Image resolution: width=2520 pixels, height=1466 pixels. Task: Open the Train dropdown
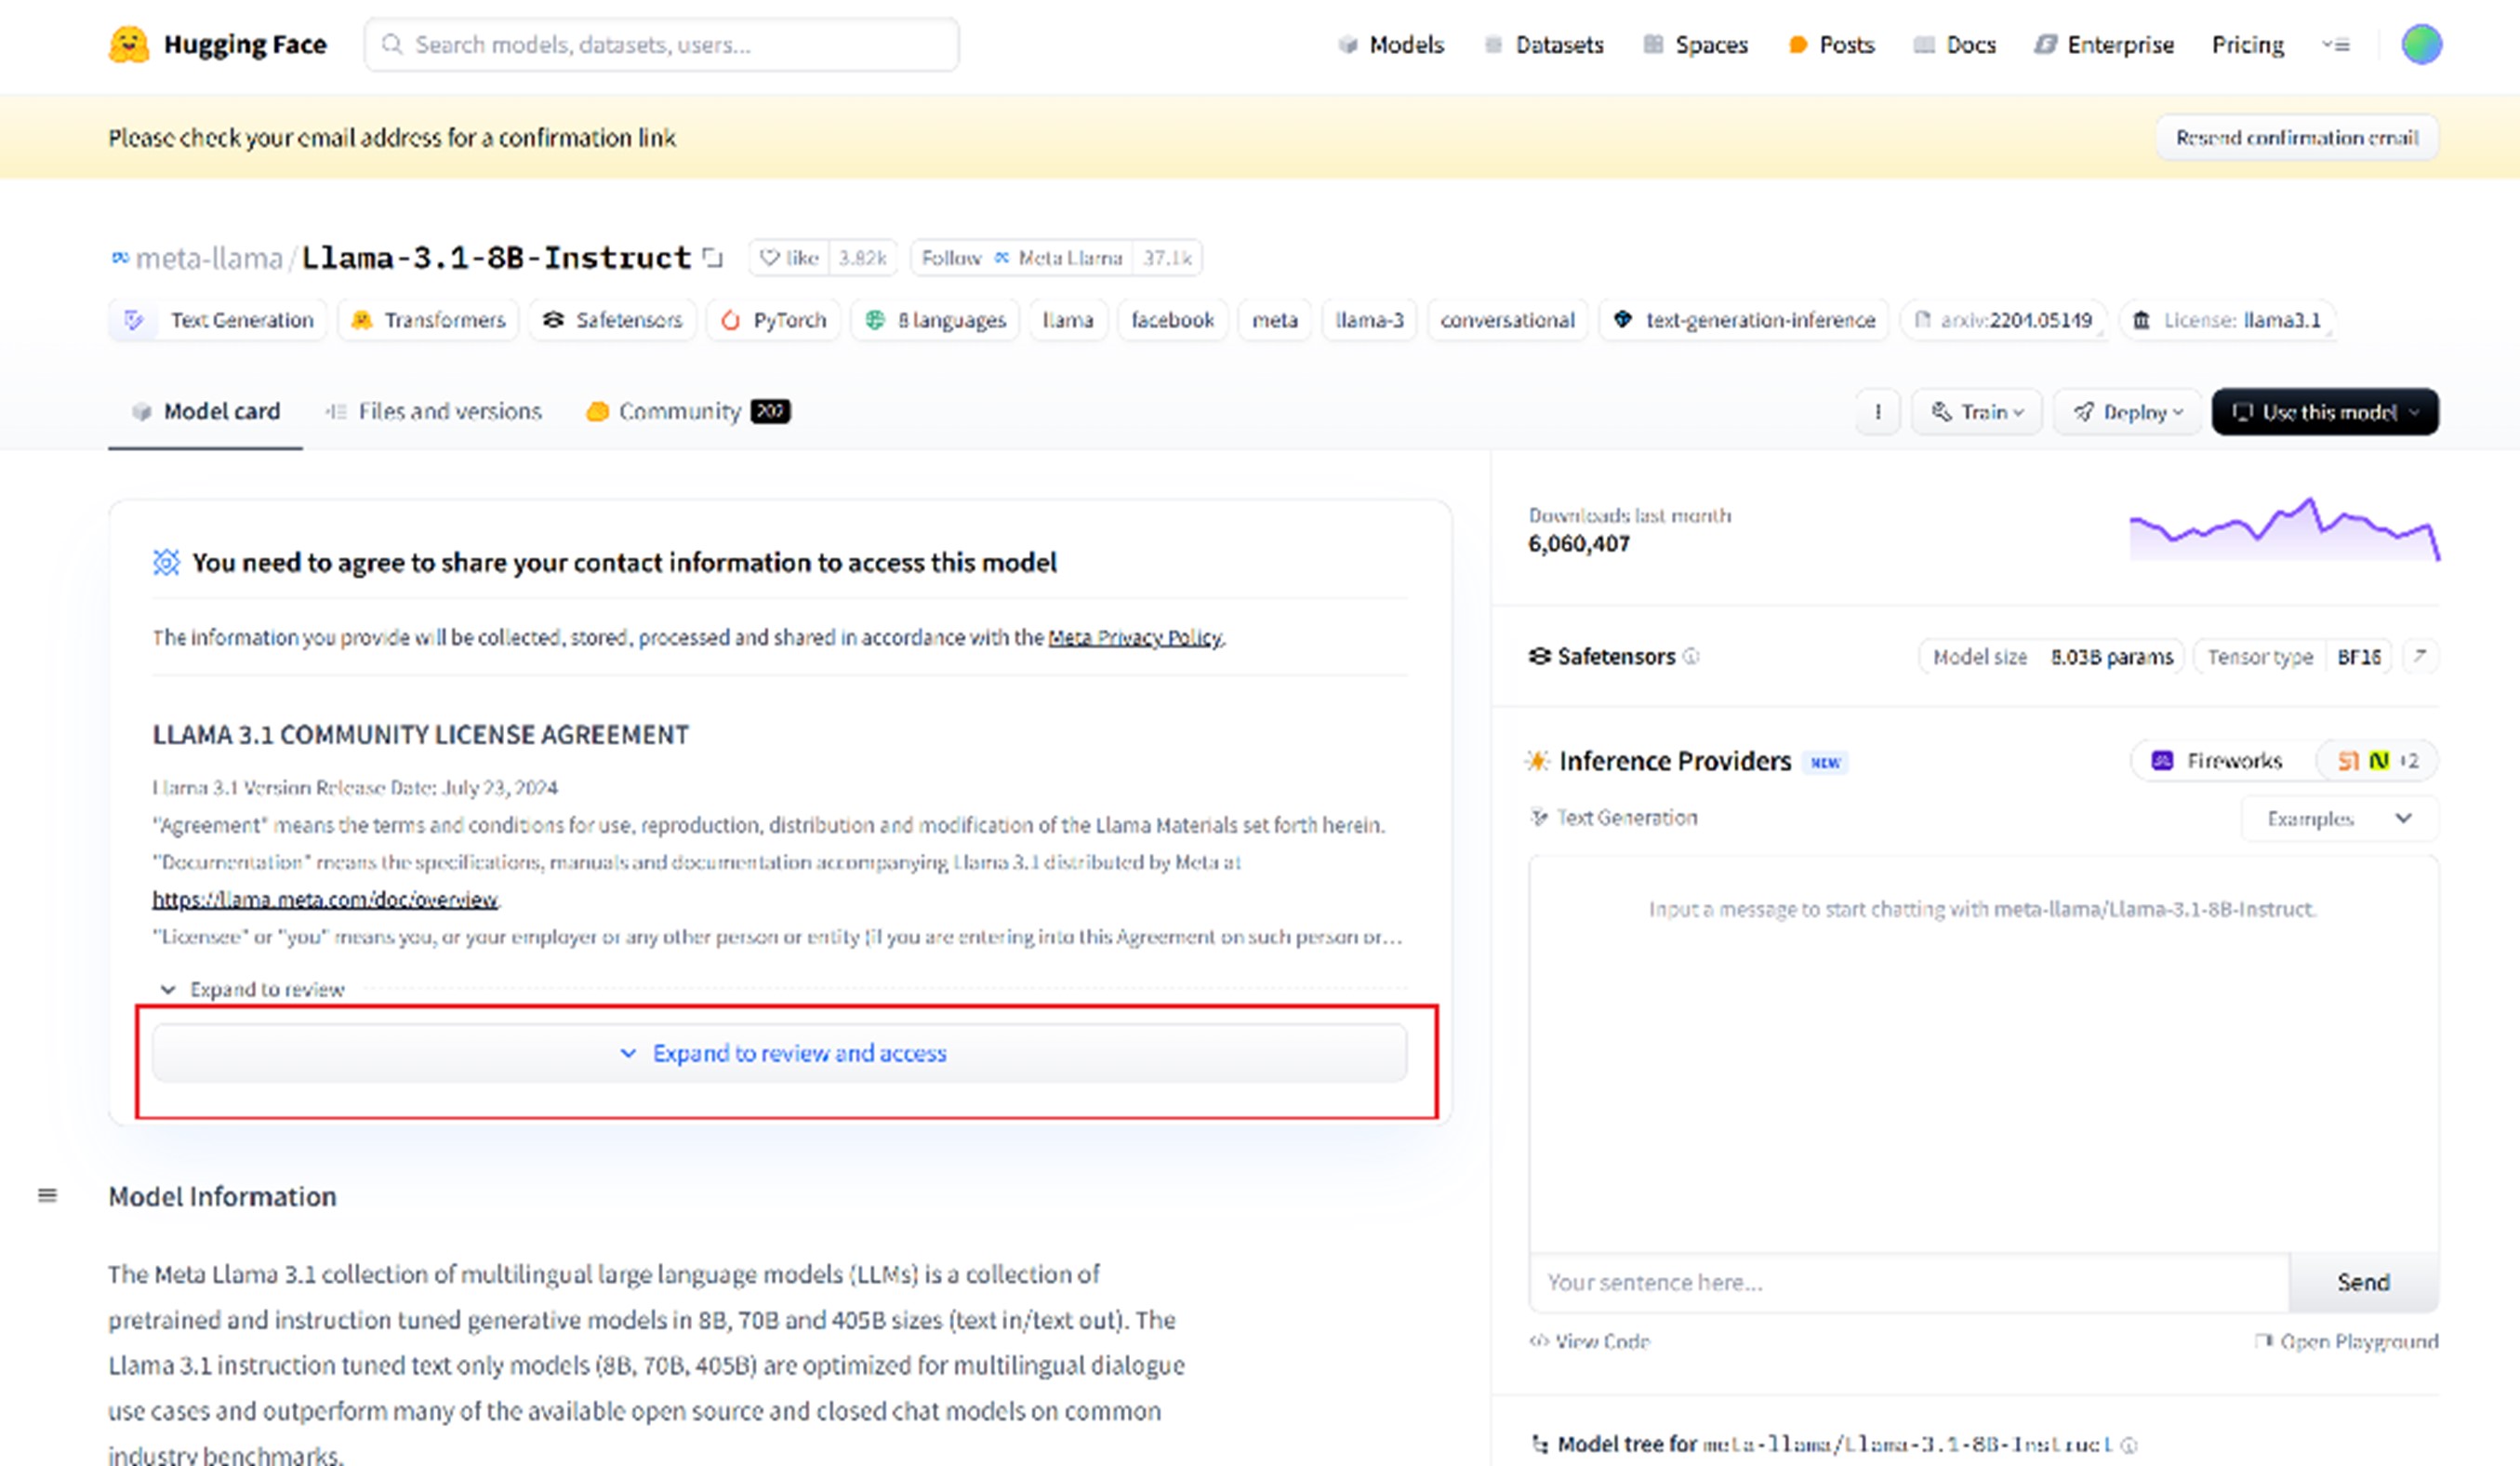[x=1977, y=412]
